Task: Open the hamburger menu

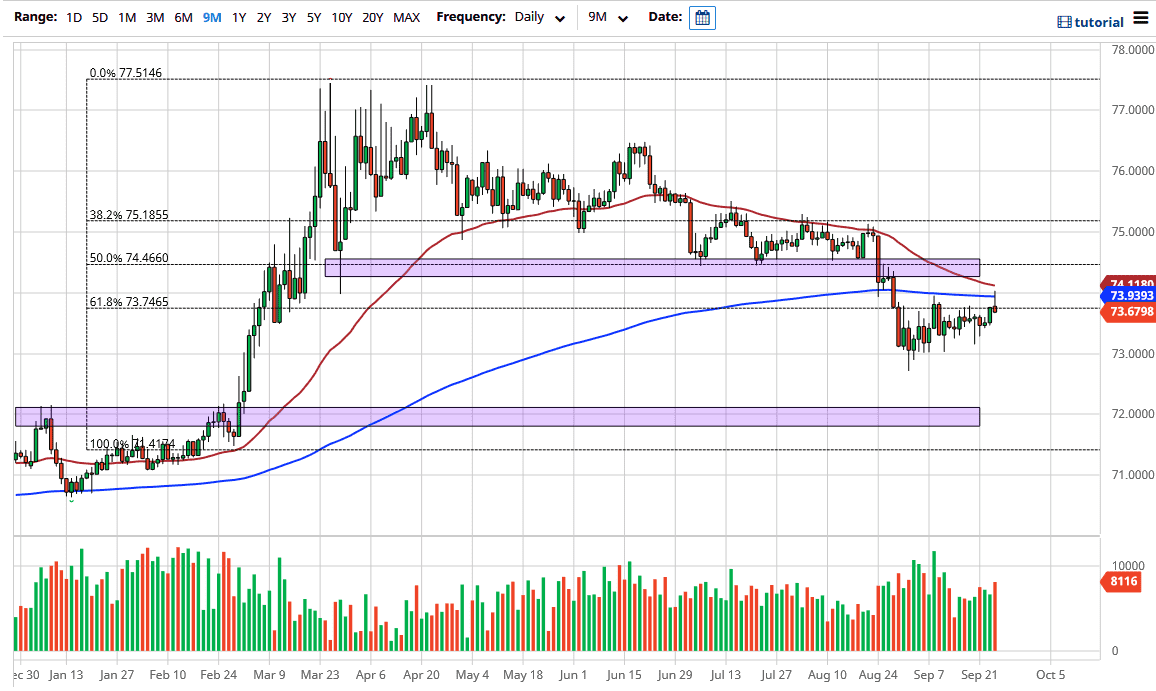Action: (x=1141, y=17)
